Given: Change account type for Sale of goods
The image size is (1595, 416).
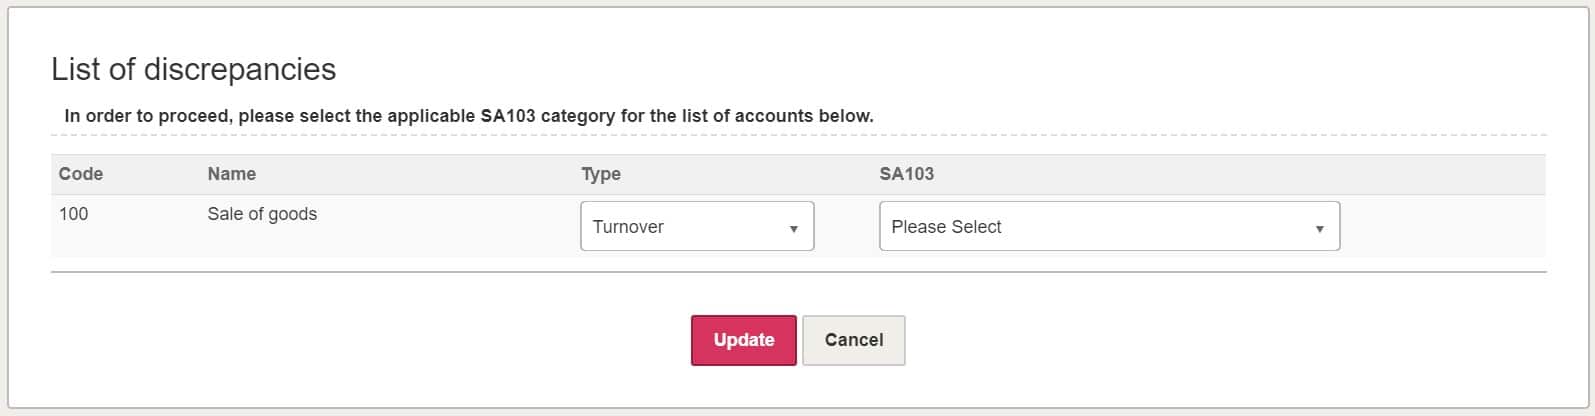Looking at the screenshot, I should tap(697, 226).
